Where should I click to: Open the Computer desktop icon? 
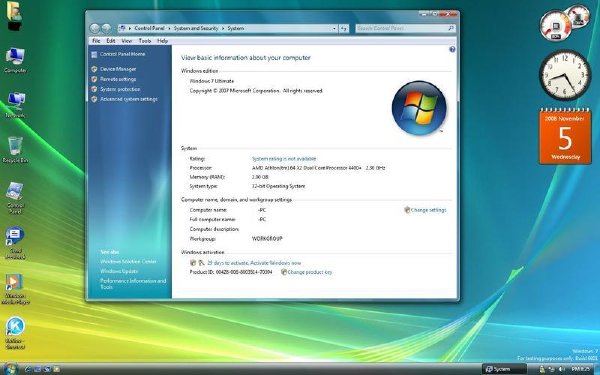pyautogui.click(x=15, y=60)
